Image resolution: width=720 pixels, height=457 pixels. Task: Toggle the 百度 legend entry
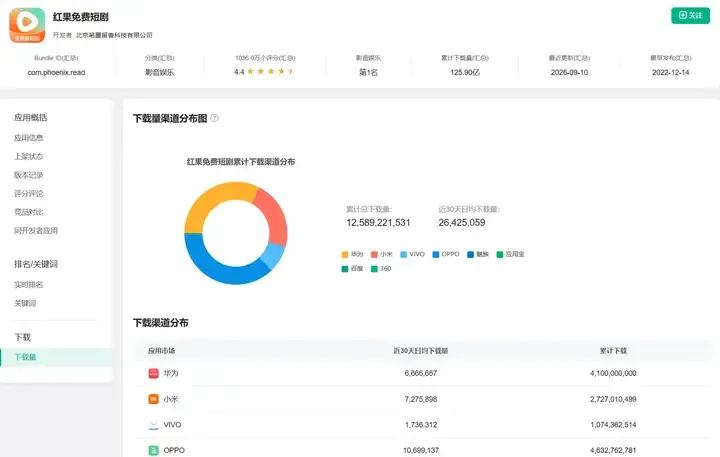tap(352, 269)
